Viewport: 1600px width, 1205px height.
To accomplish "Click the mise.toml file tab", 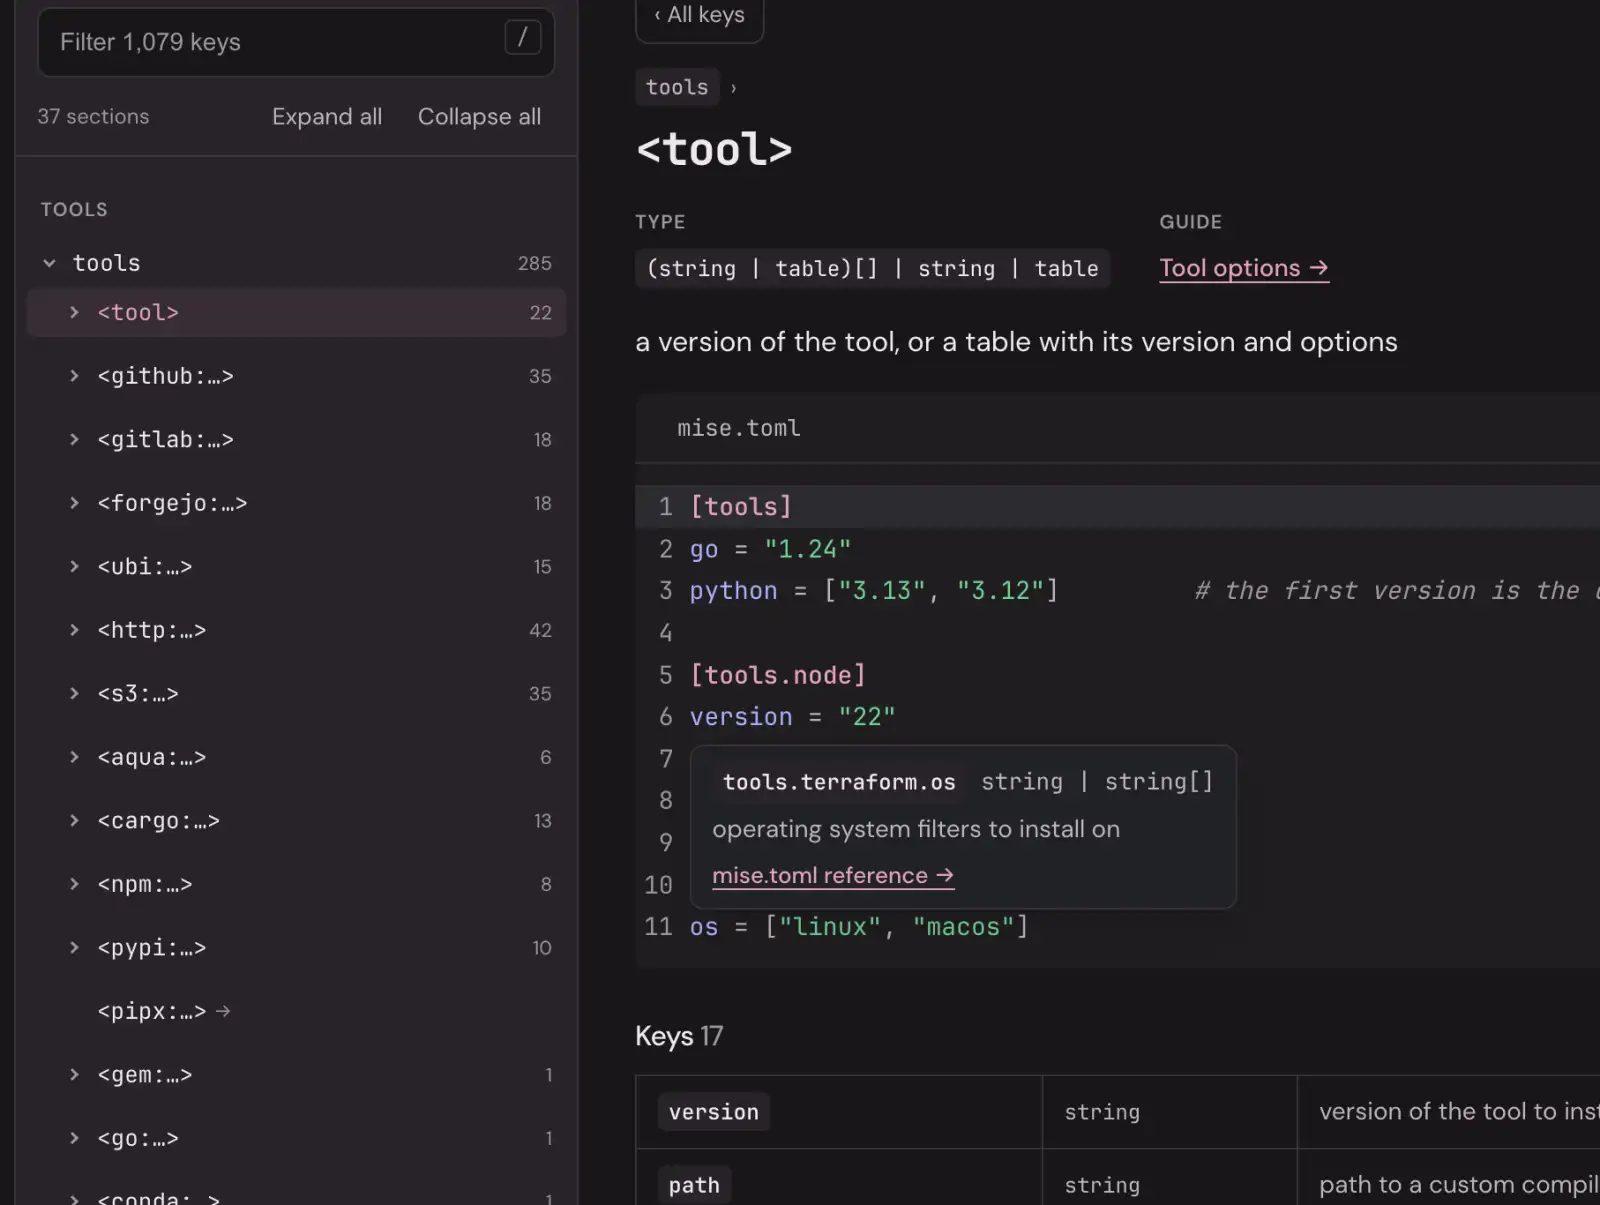I will [739, 428].
